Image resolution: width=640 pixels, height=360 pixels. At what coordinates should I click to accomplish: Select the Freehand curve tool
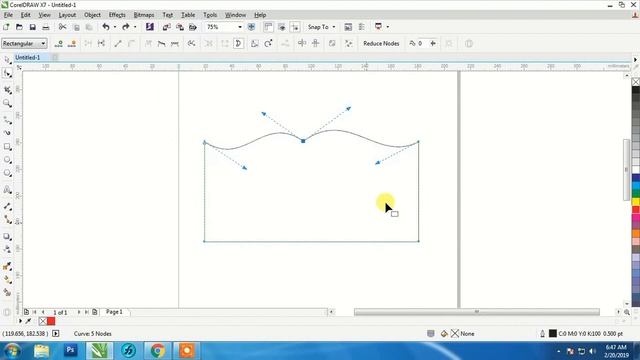[7, 120]
